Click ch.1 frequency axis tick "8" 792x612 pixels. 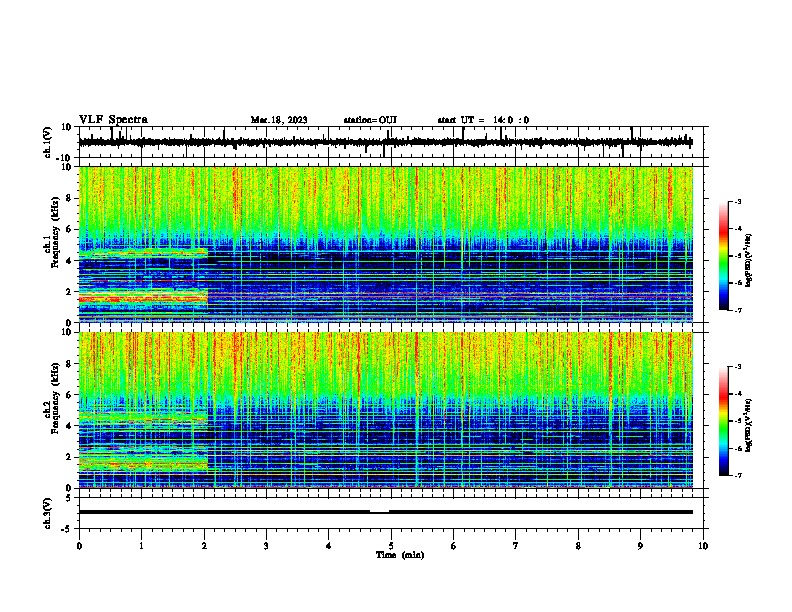pyautogui.click(x=69, y=198)
